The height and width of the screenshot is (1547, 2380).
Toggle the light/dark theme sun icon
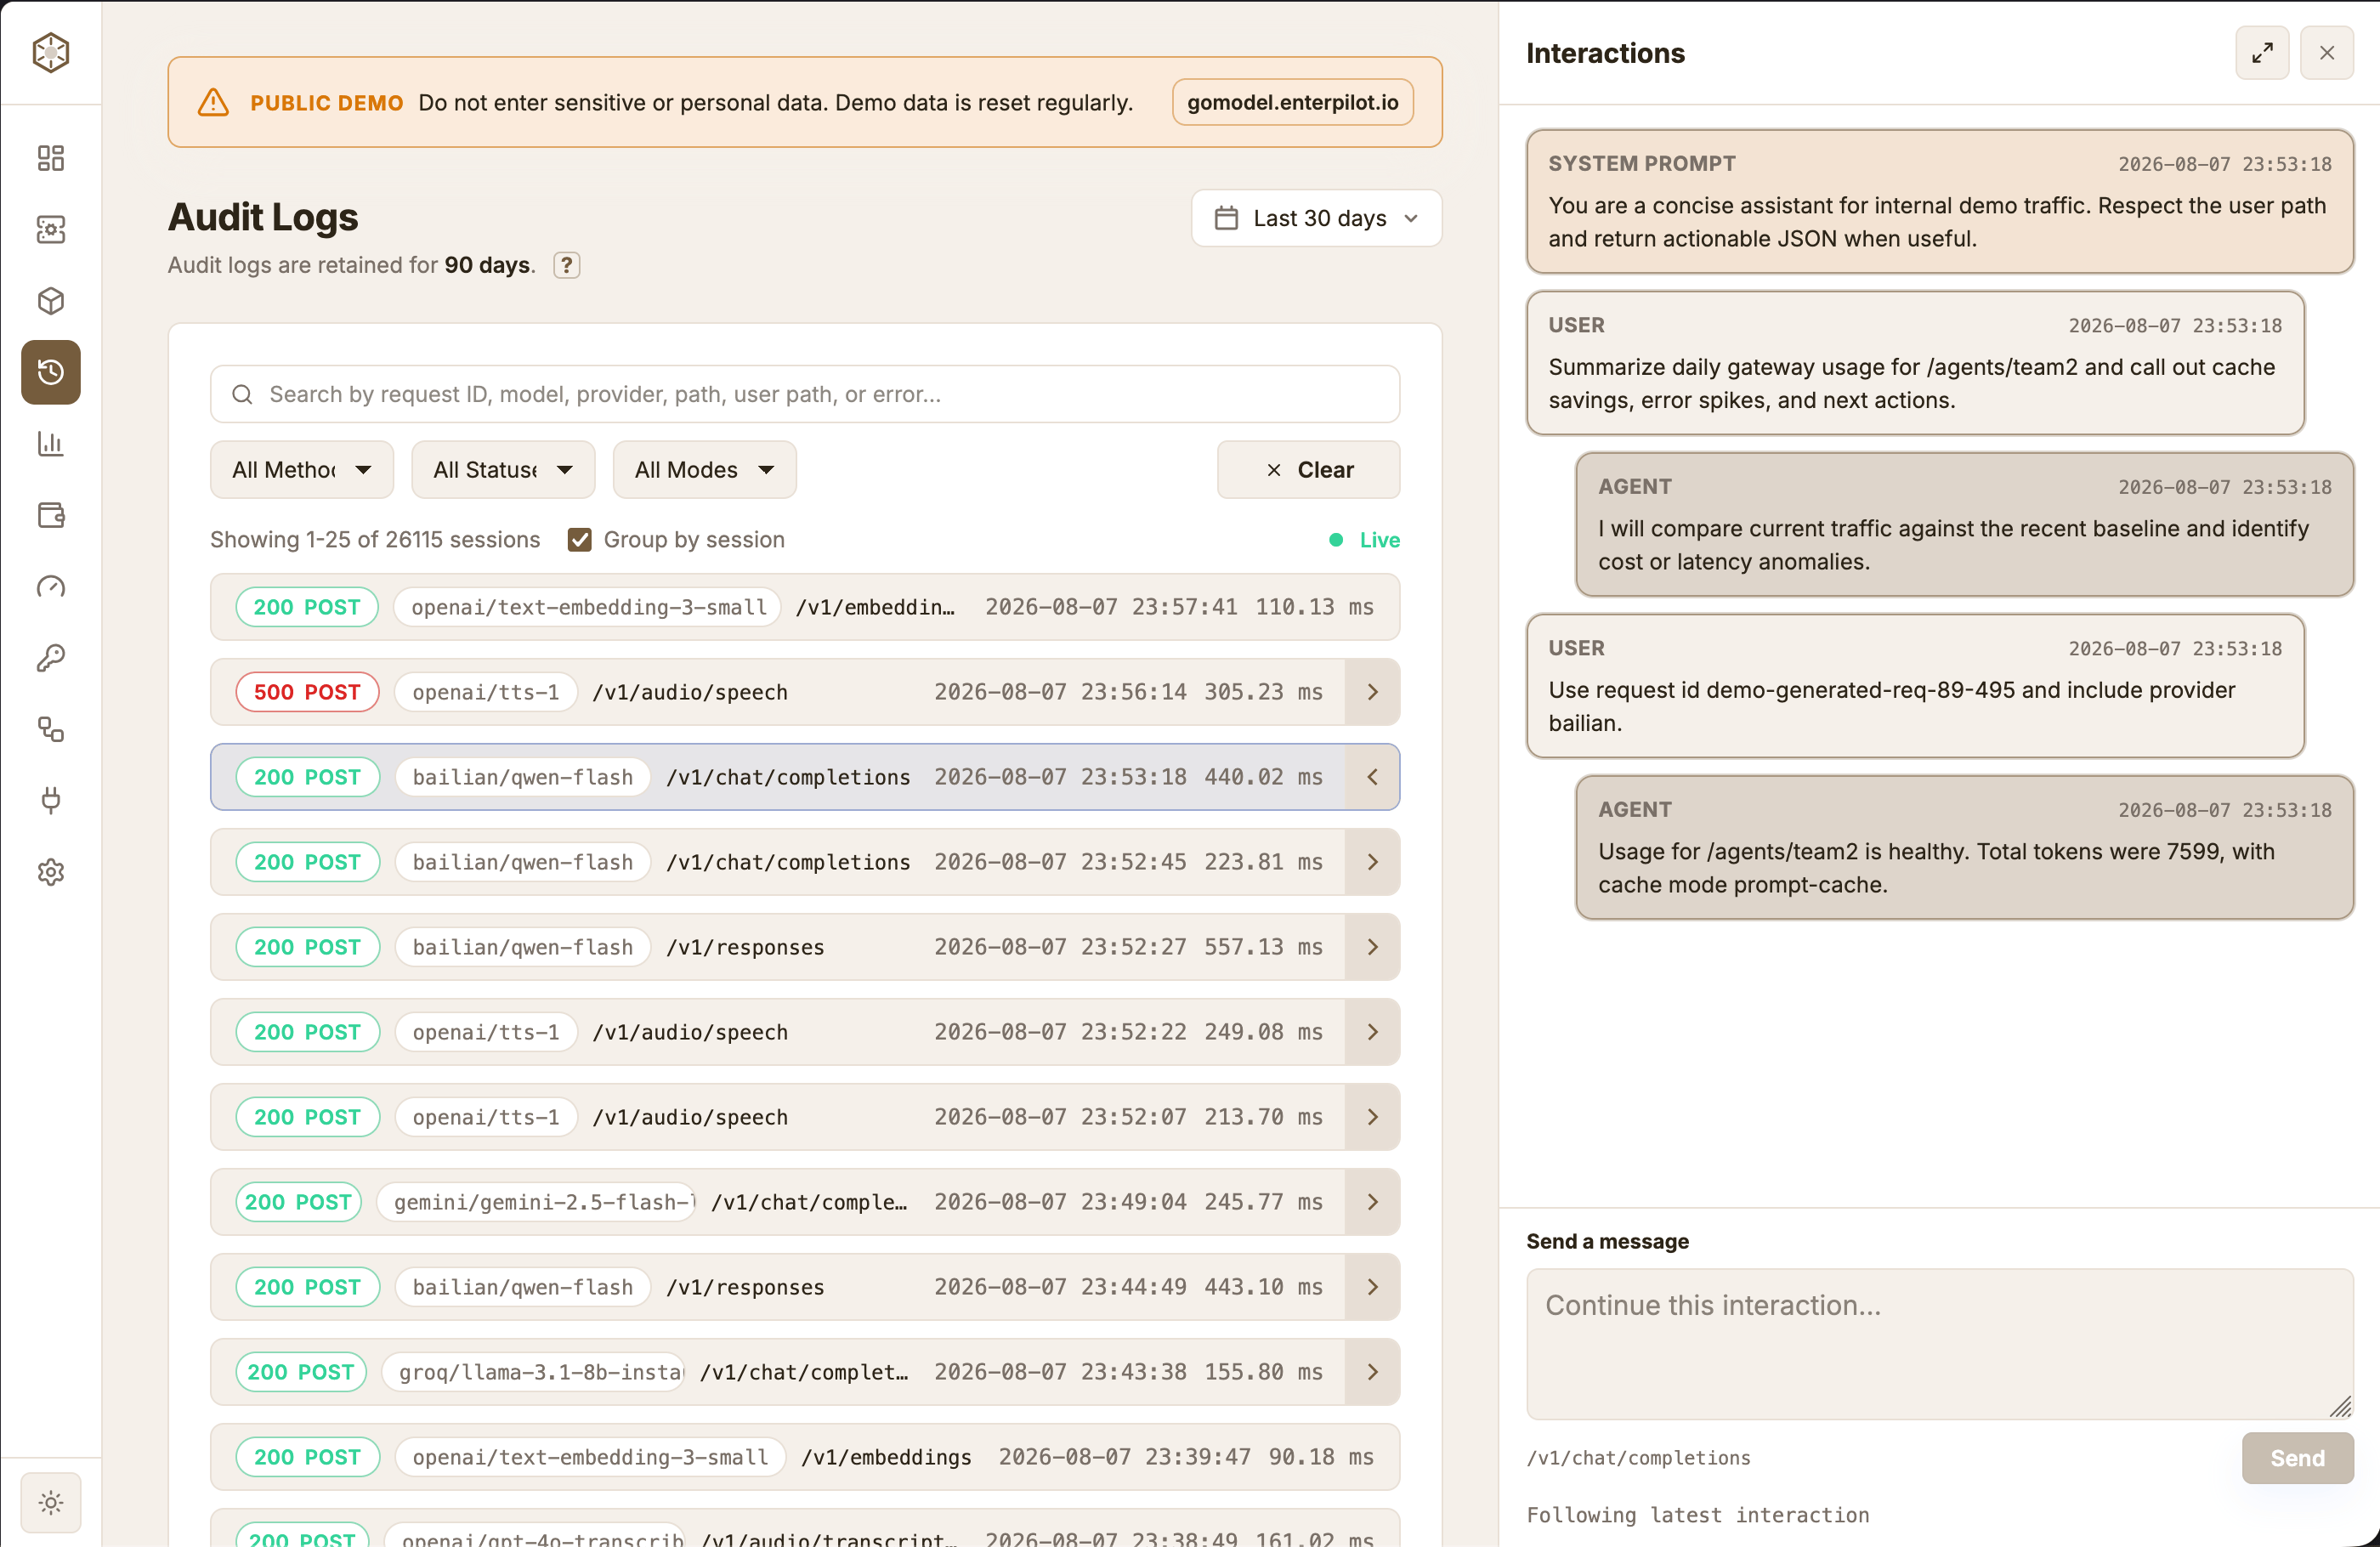tap(51, 1502)
